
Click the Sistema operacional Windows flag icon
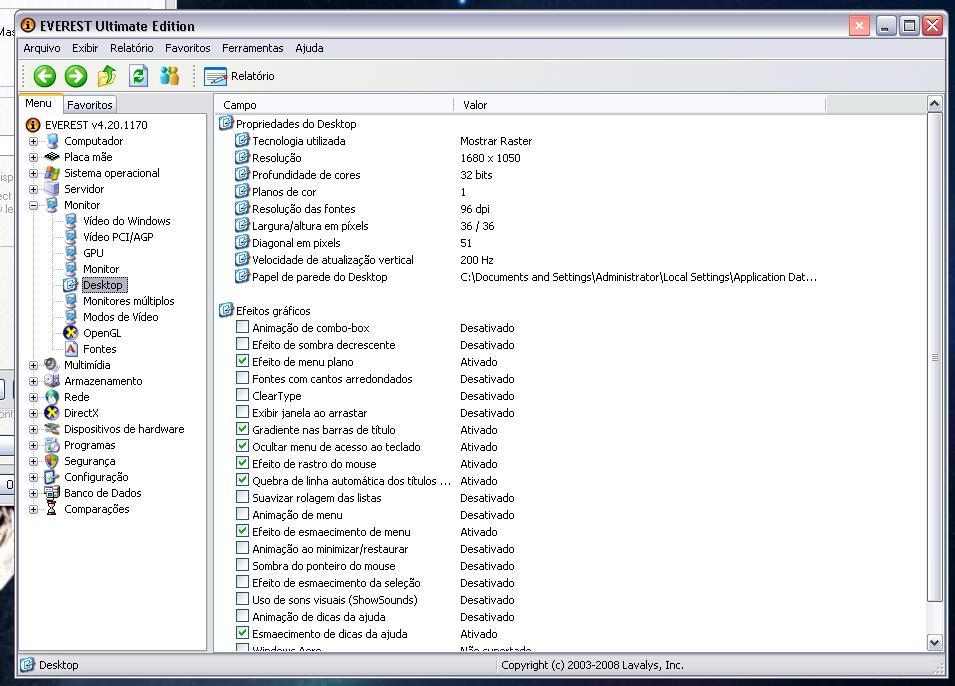click(x=52, y=173)
